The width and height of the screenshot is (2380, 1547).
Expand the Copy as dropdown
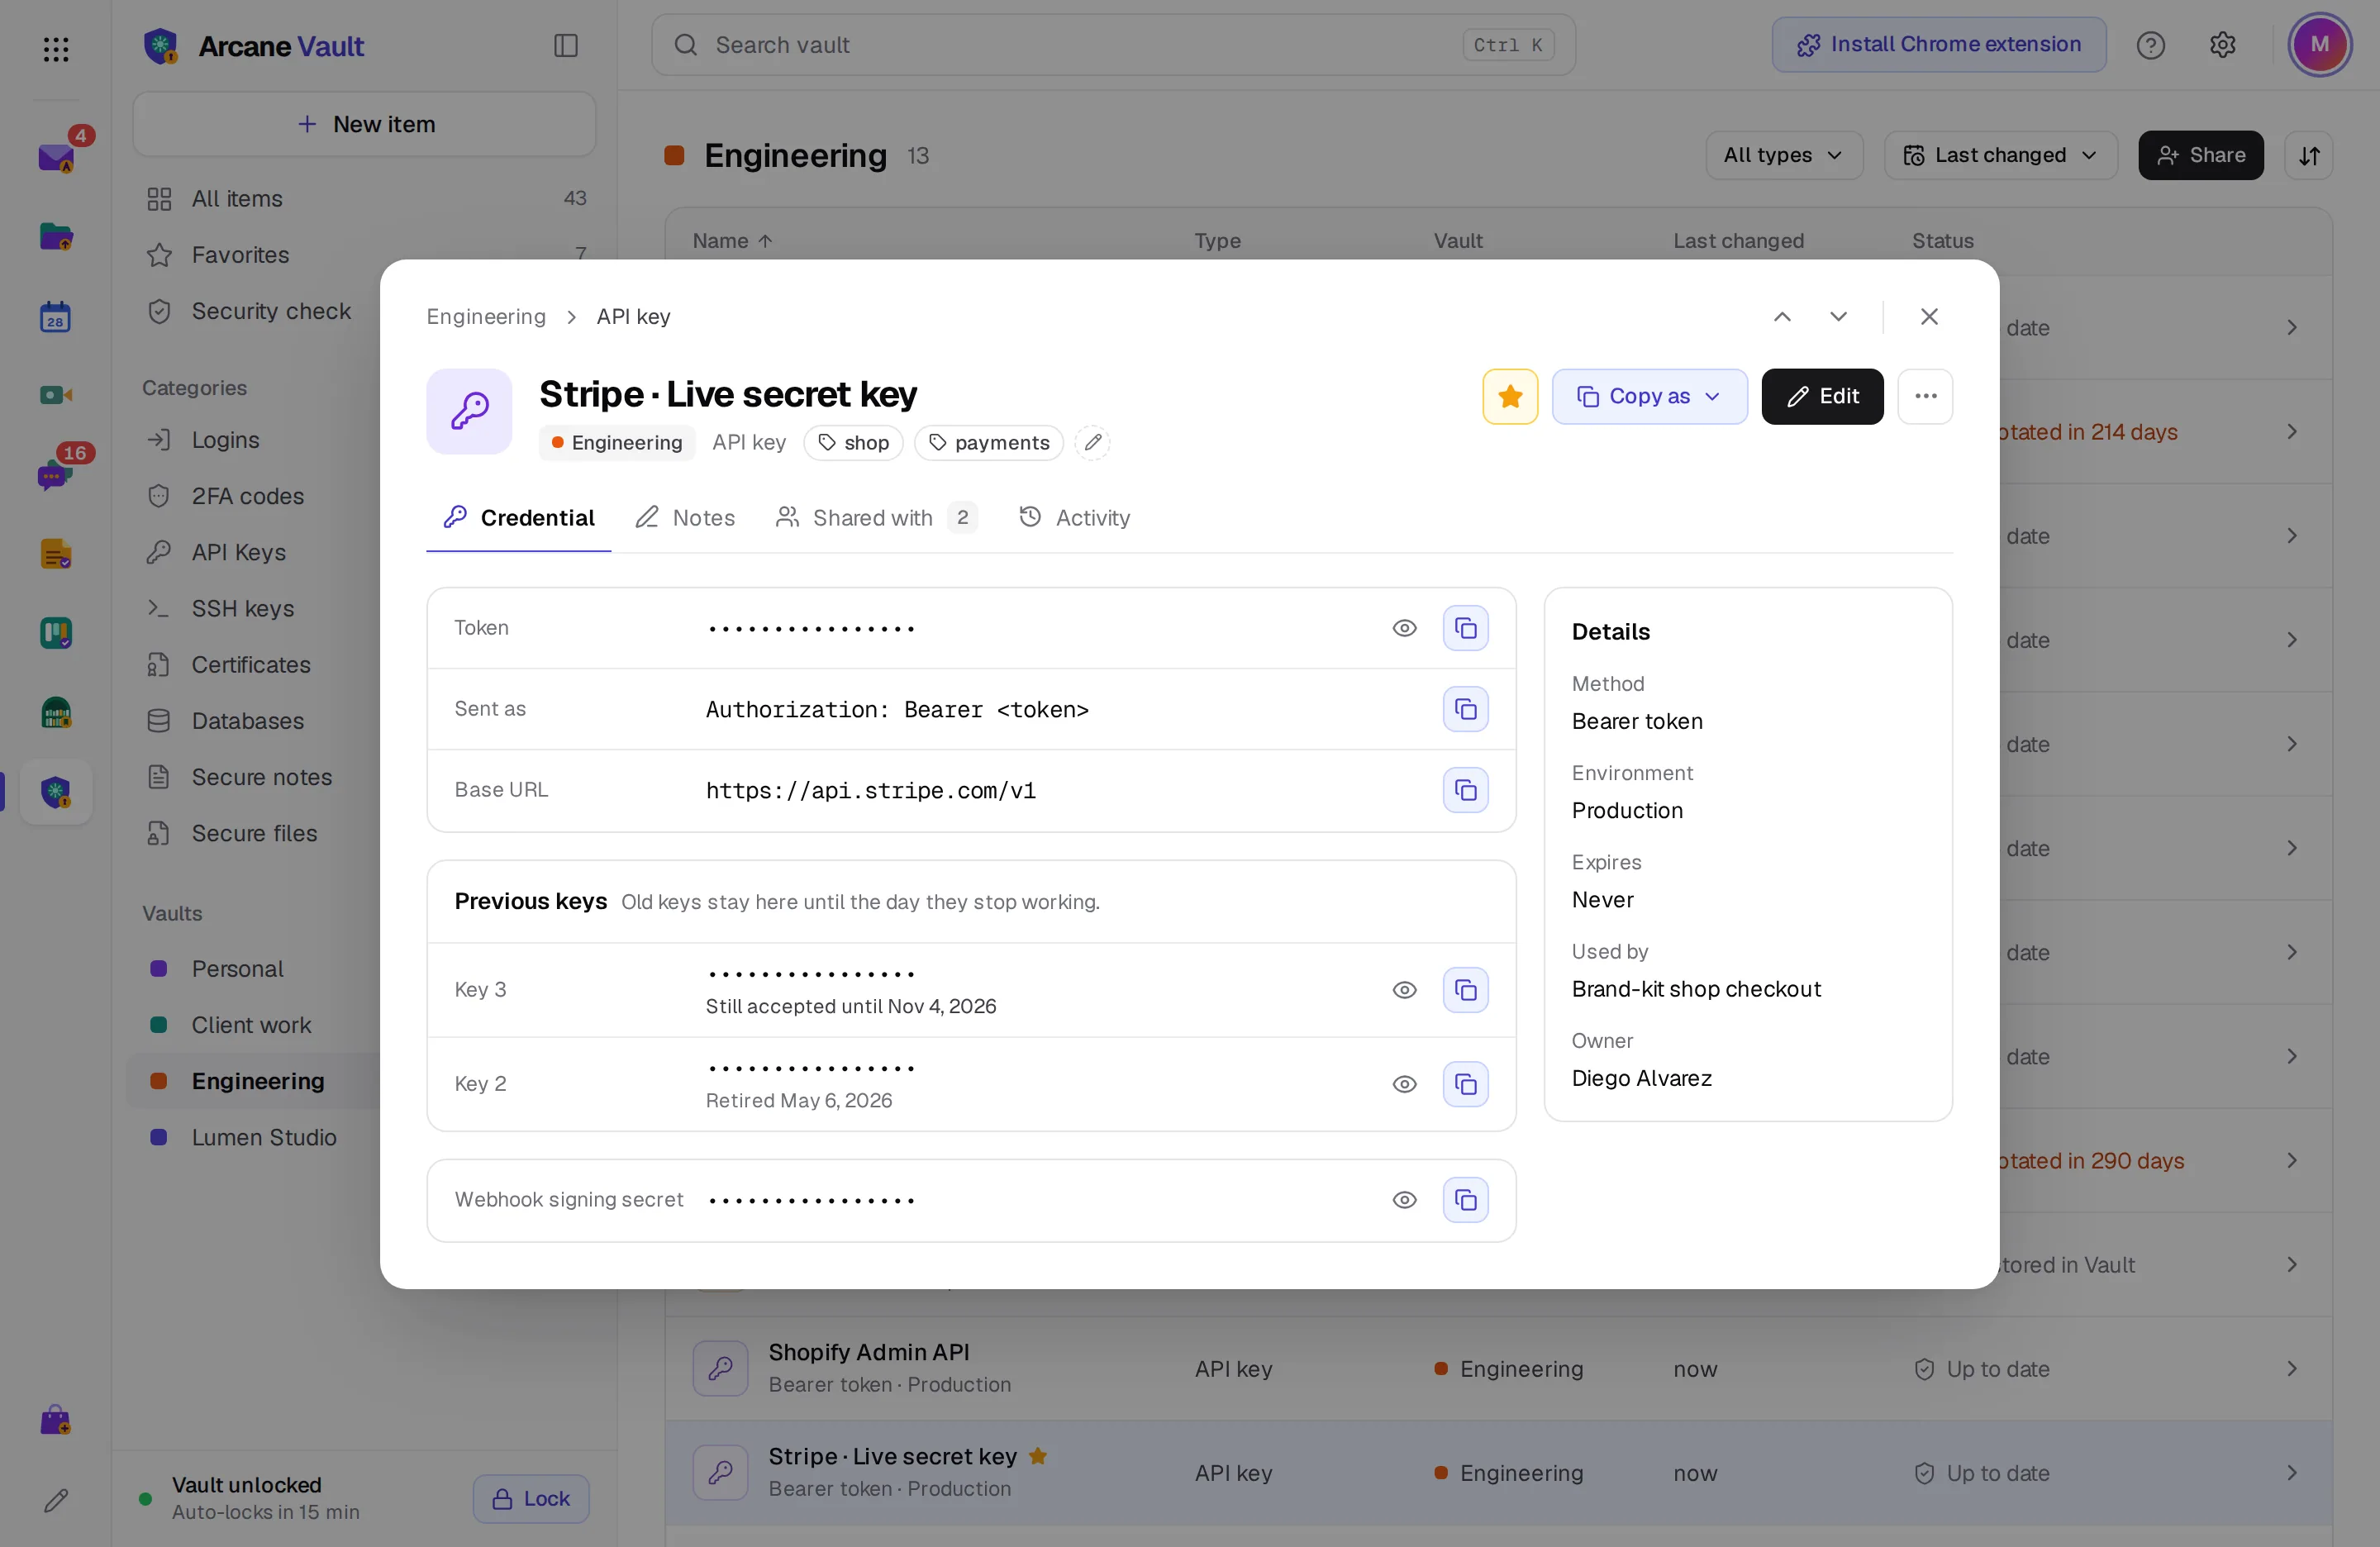(1649, 396)
